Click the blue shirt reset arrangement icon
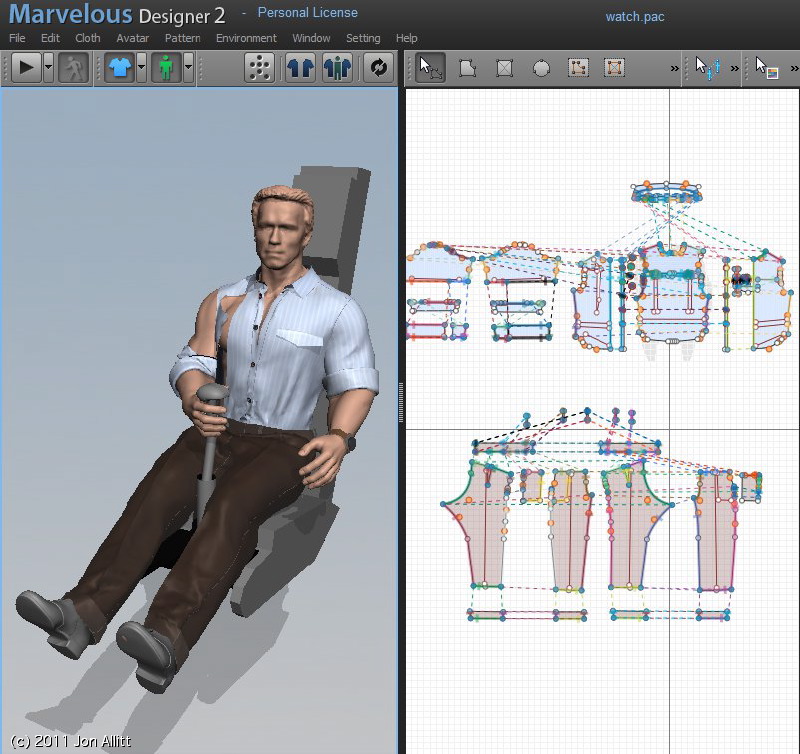The image size is (800, 754). coord(300,67)
